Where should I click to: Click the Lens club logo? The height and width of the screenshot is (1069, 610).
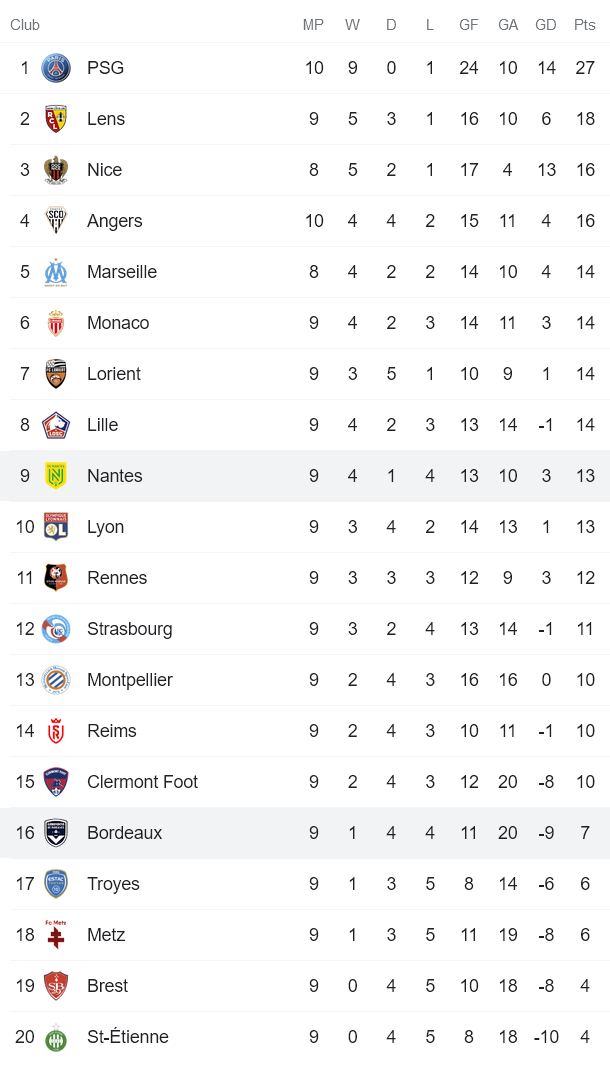56,119
